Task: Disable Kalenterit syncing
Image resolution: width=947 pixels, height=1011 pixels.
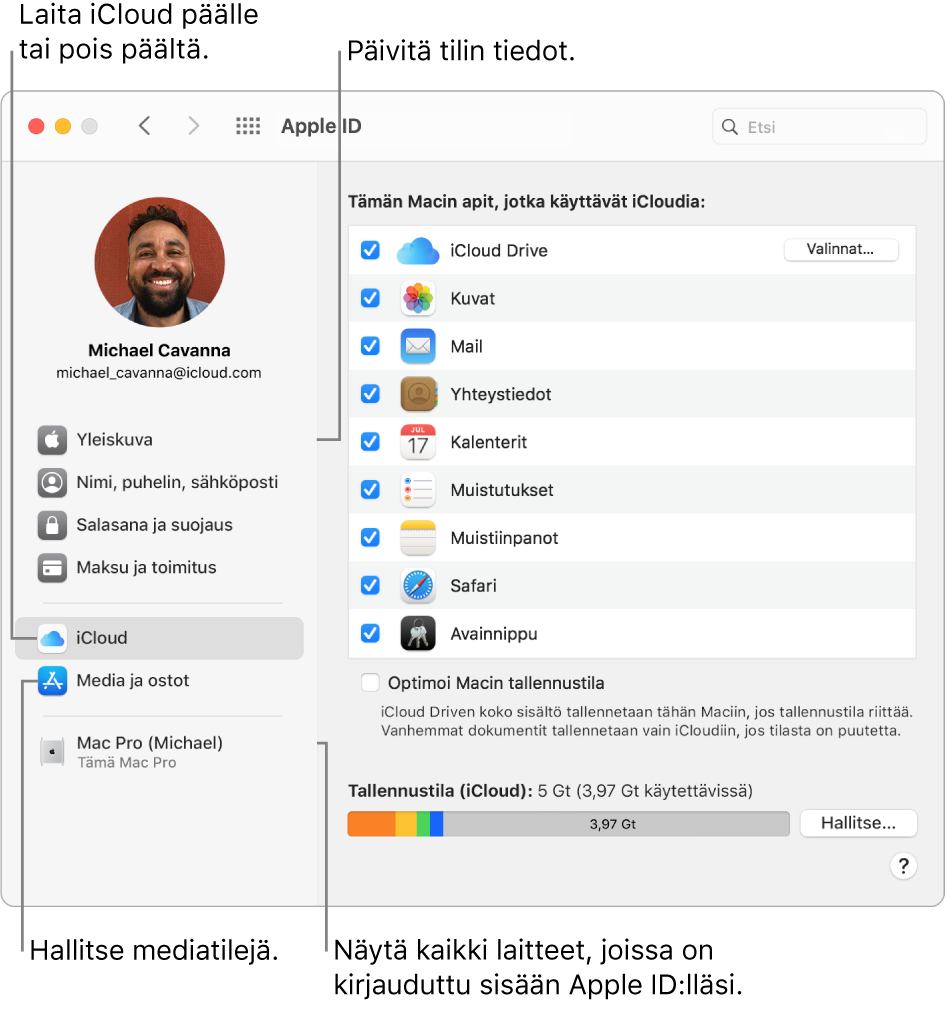Action: [x=370, y=442]
